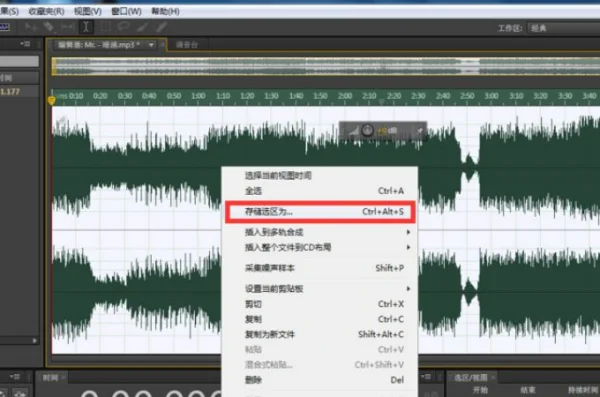The width and height of the screenshot is (600, 397).
Task: Switch to the 调音台 mixer tab
Action: 187,45
